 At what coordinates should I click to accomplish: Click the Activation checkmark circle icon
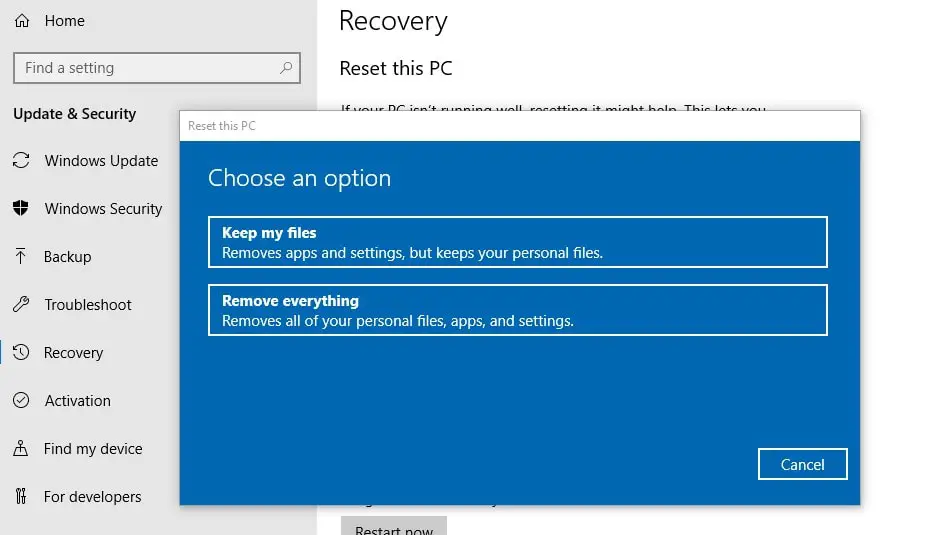[21, 401]
